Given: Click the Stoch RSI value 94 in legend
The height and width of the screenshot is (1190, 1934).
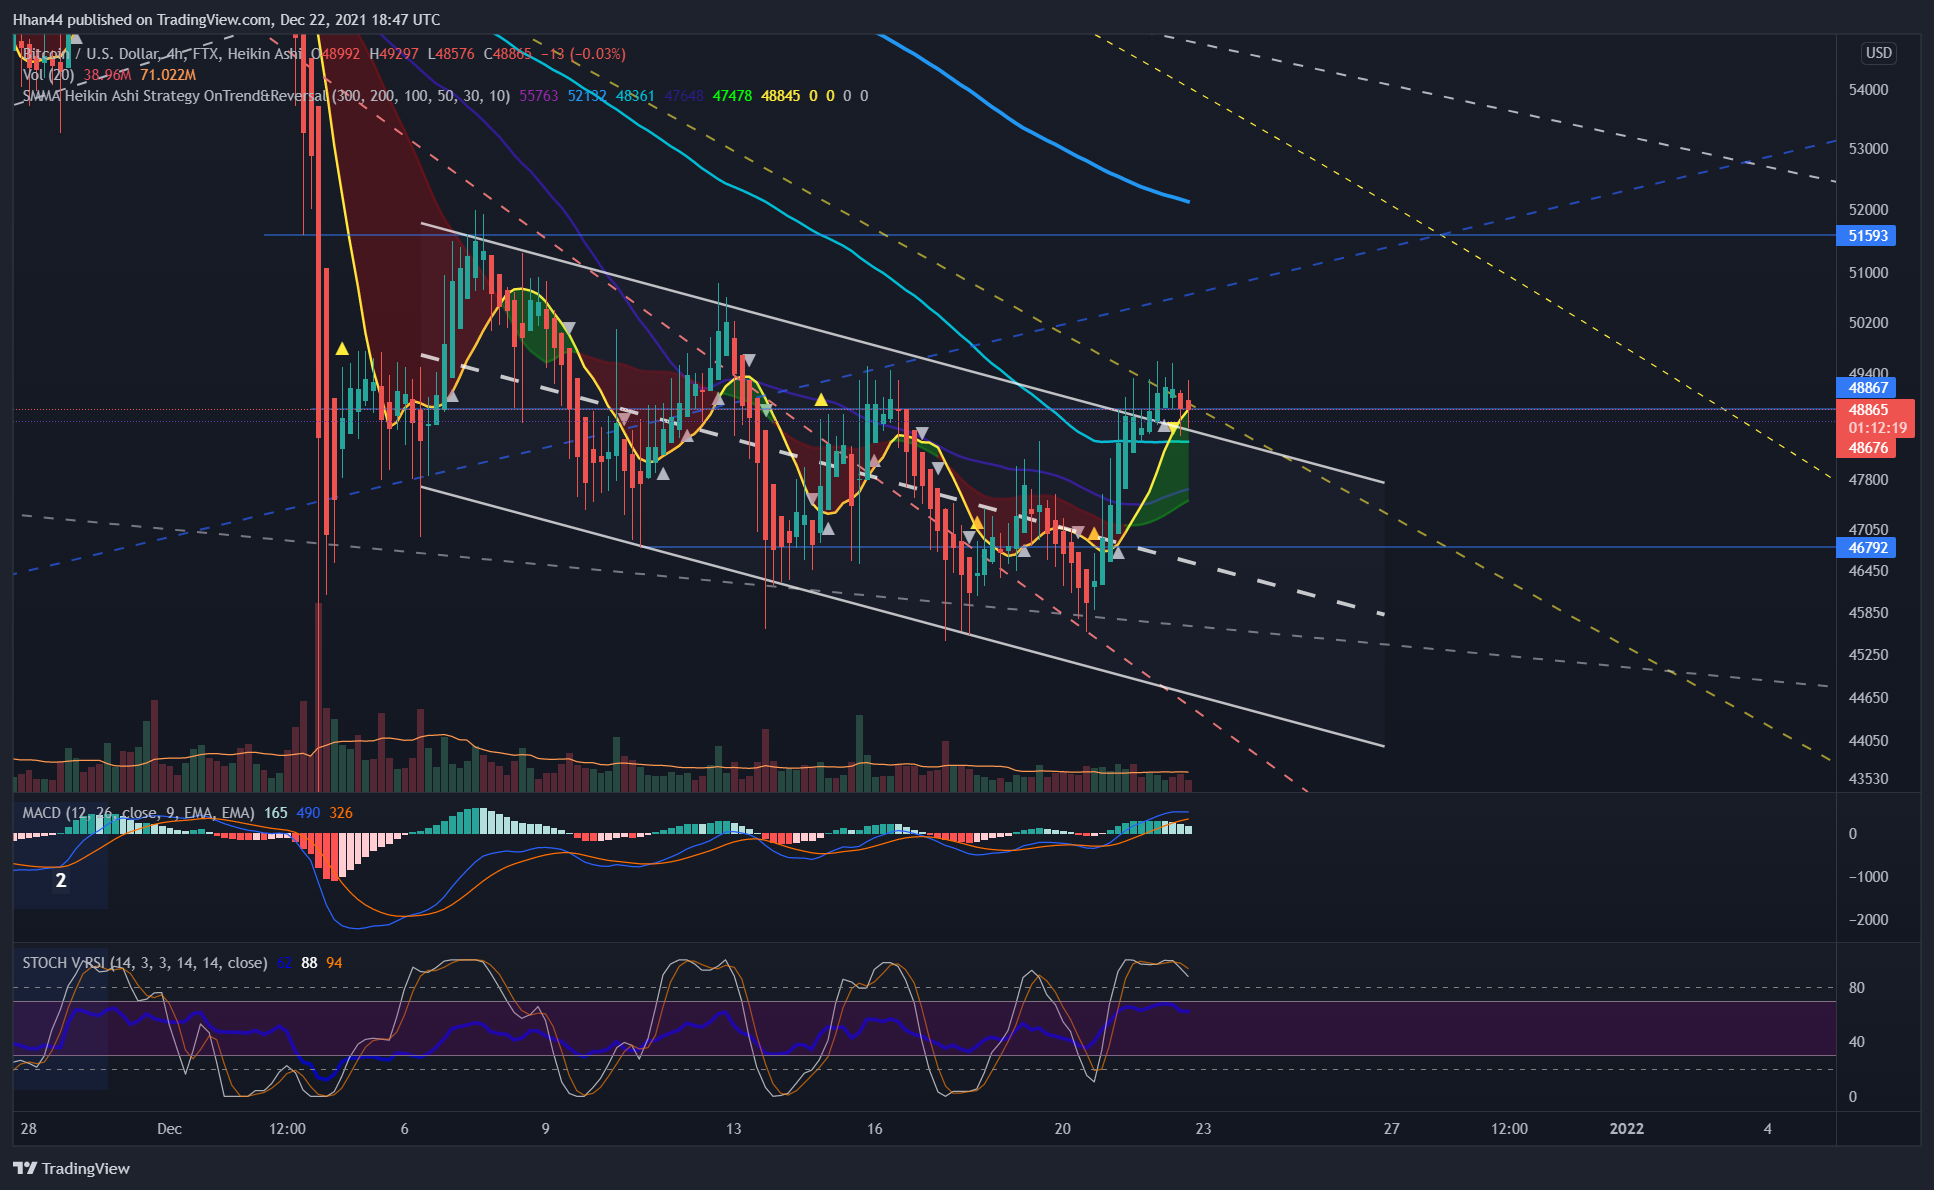Looking at the screenshot, I should [334, 963].
